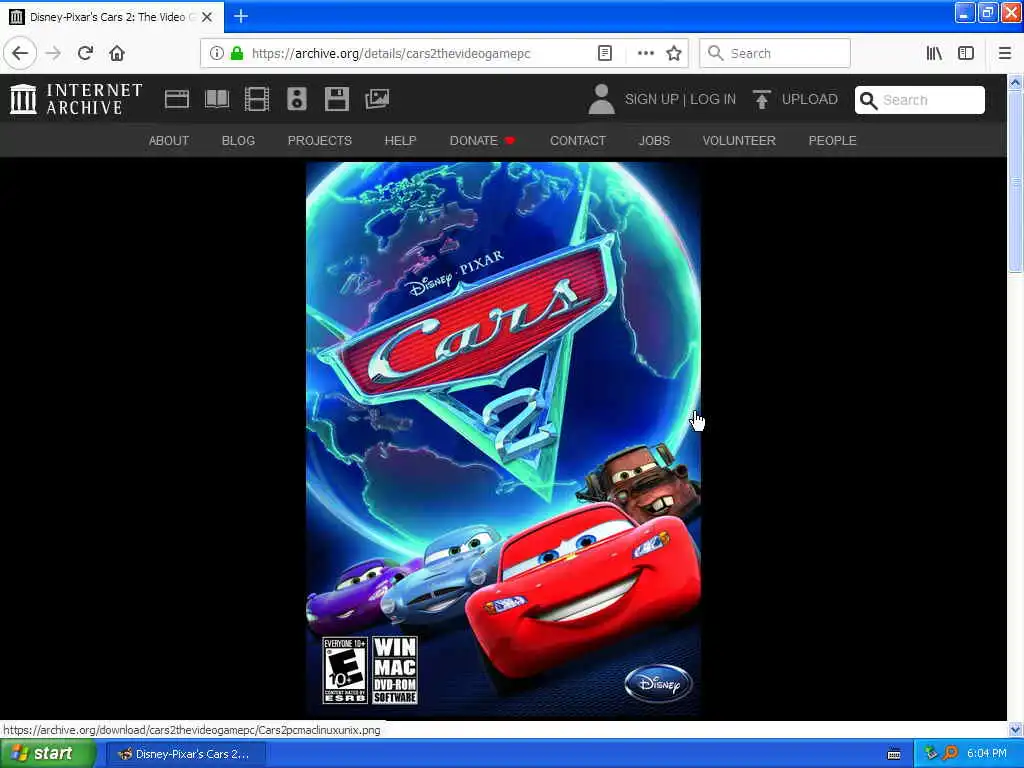Reload the current page

click(x=85, y=53)
